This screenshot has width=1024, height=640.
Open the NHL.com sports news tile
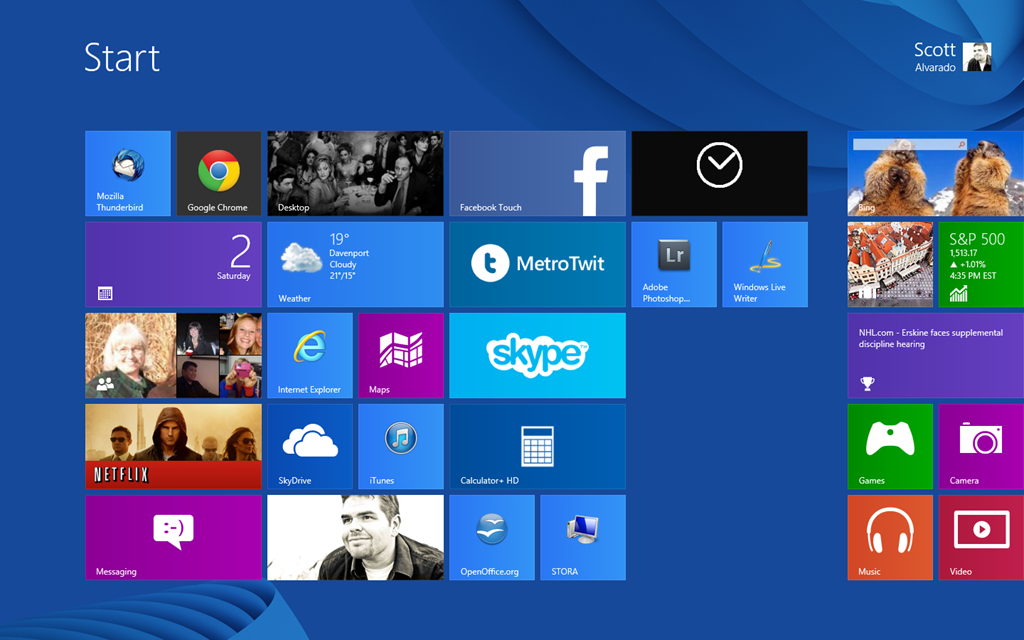coord(936,356)
